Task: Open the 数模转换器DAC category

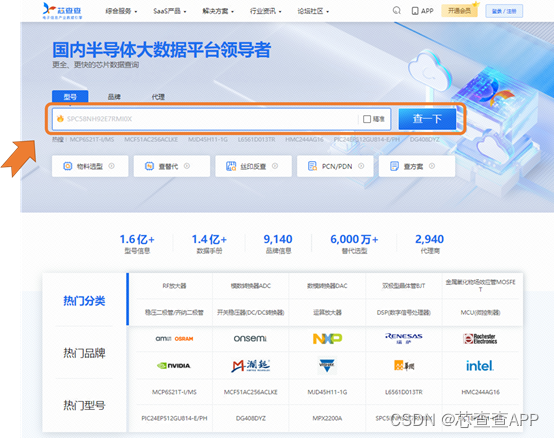Action: pyautogui.click(x=327, y=286)
